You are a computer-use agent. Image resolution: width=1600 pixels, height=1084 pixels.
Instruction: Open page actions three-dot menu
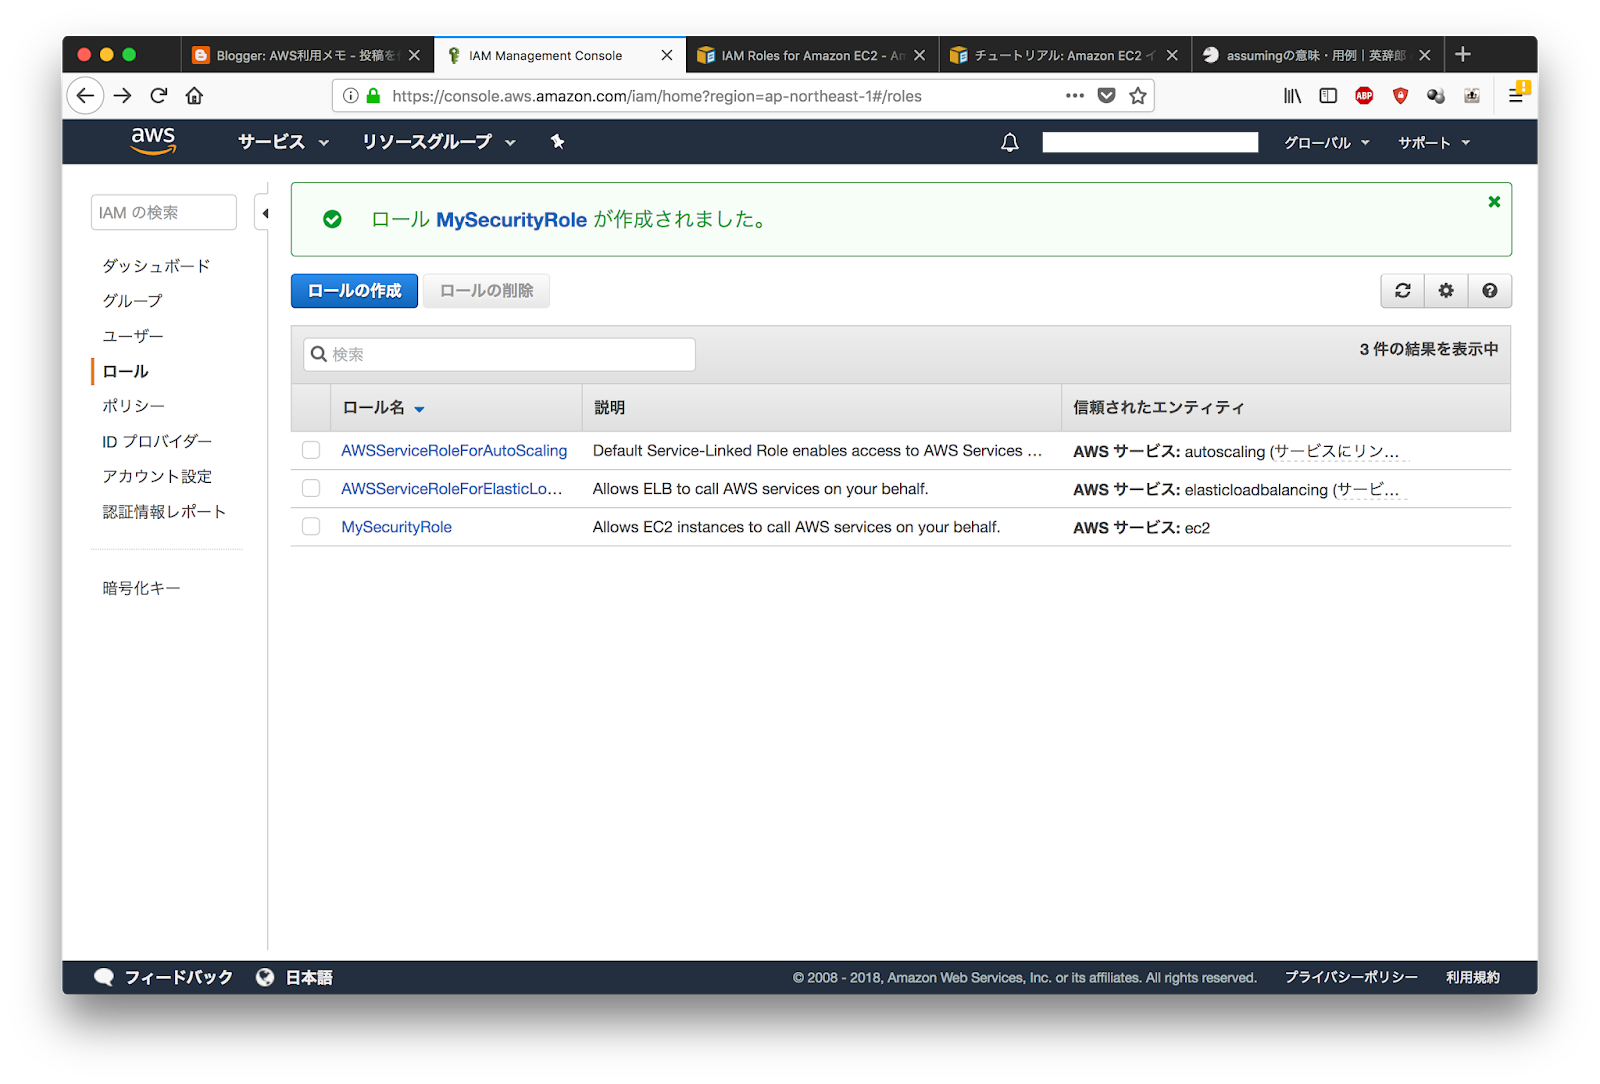[1075, 96]
